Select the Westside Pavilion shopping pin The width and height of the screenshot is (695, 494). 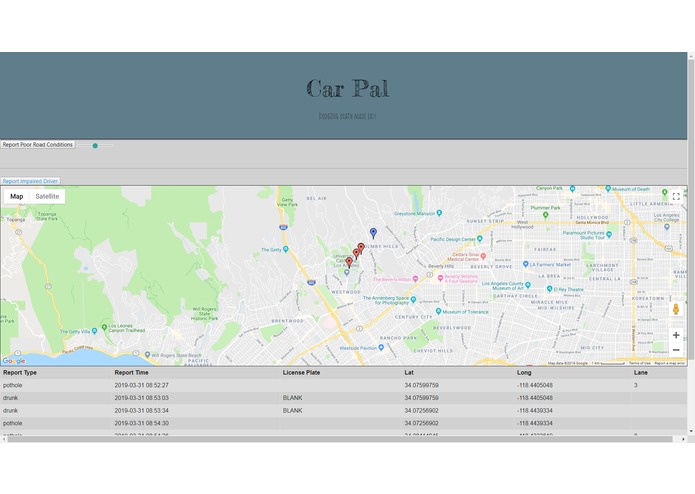point(381,348)
